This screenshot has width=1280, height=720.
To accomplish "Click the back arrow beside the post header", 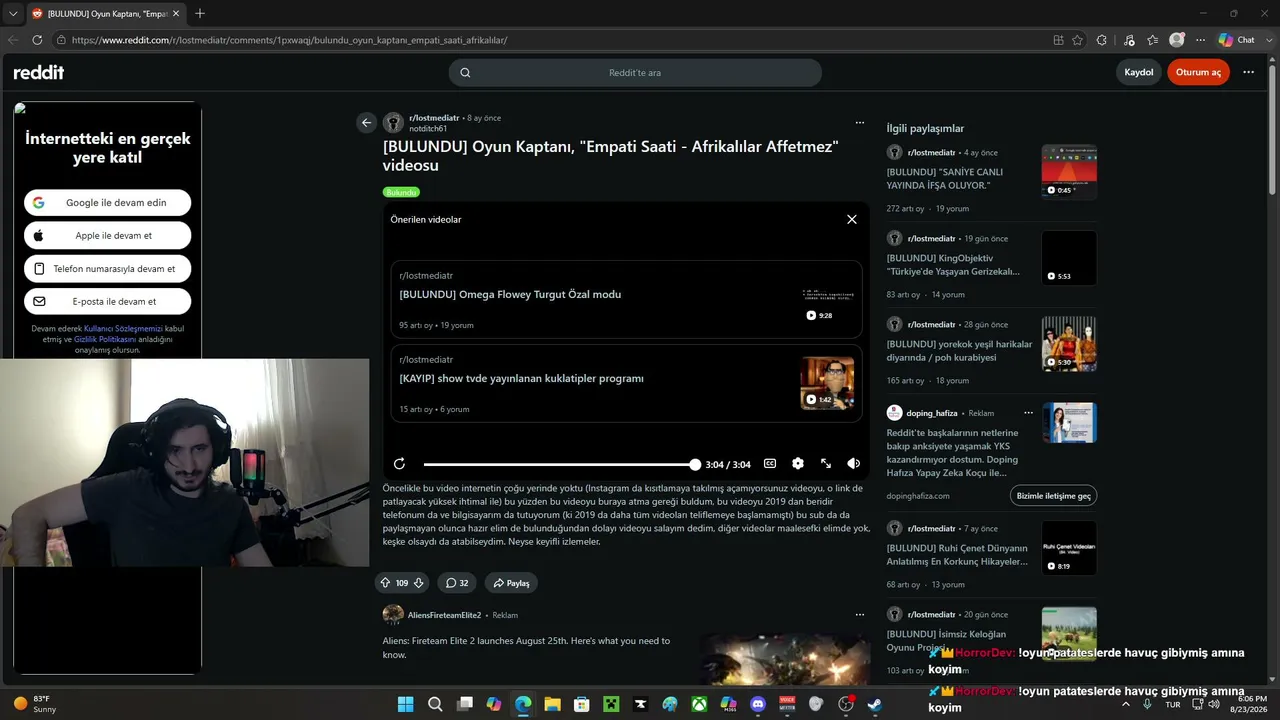I will (x=366, y=123).
